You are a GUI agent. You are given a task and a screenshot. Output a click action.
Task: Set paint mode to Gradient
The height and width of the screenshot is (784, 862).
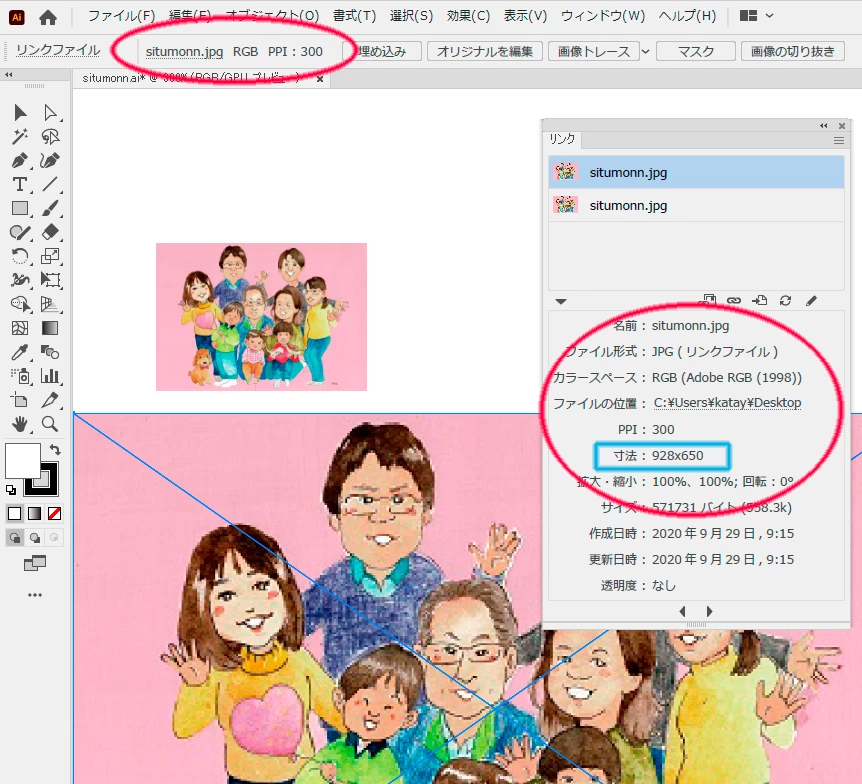coord(35,514)
